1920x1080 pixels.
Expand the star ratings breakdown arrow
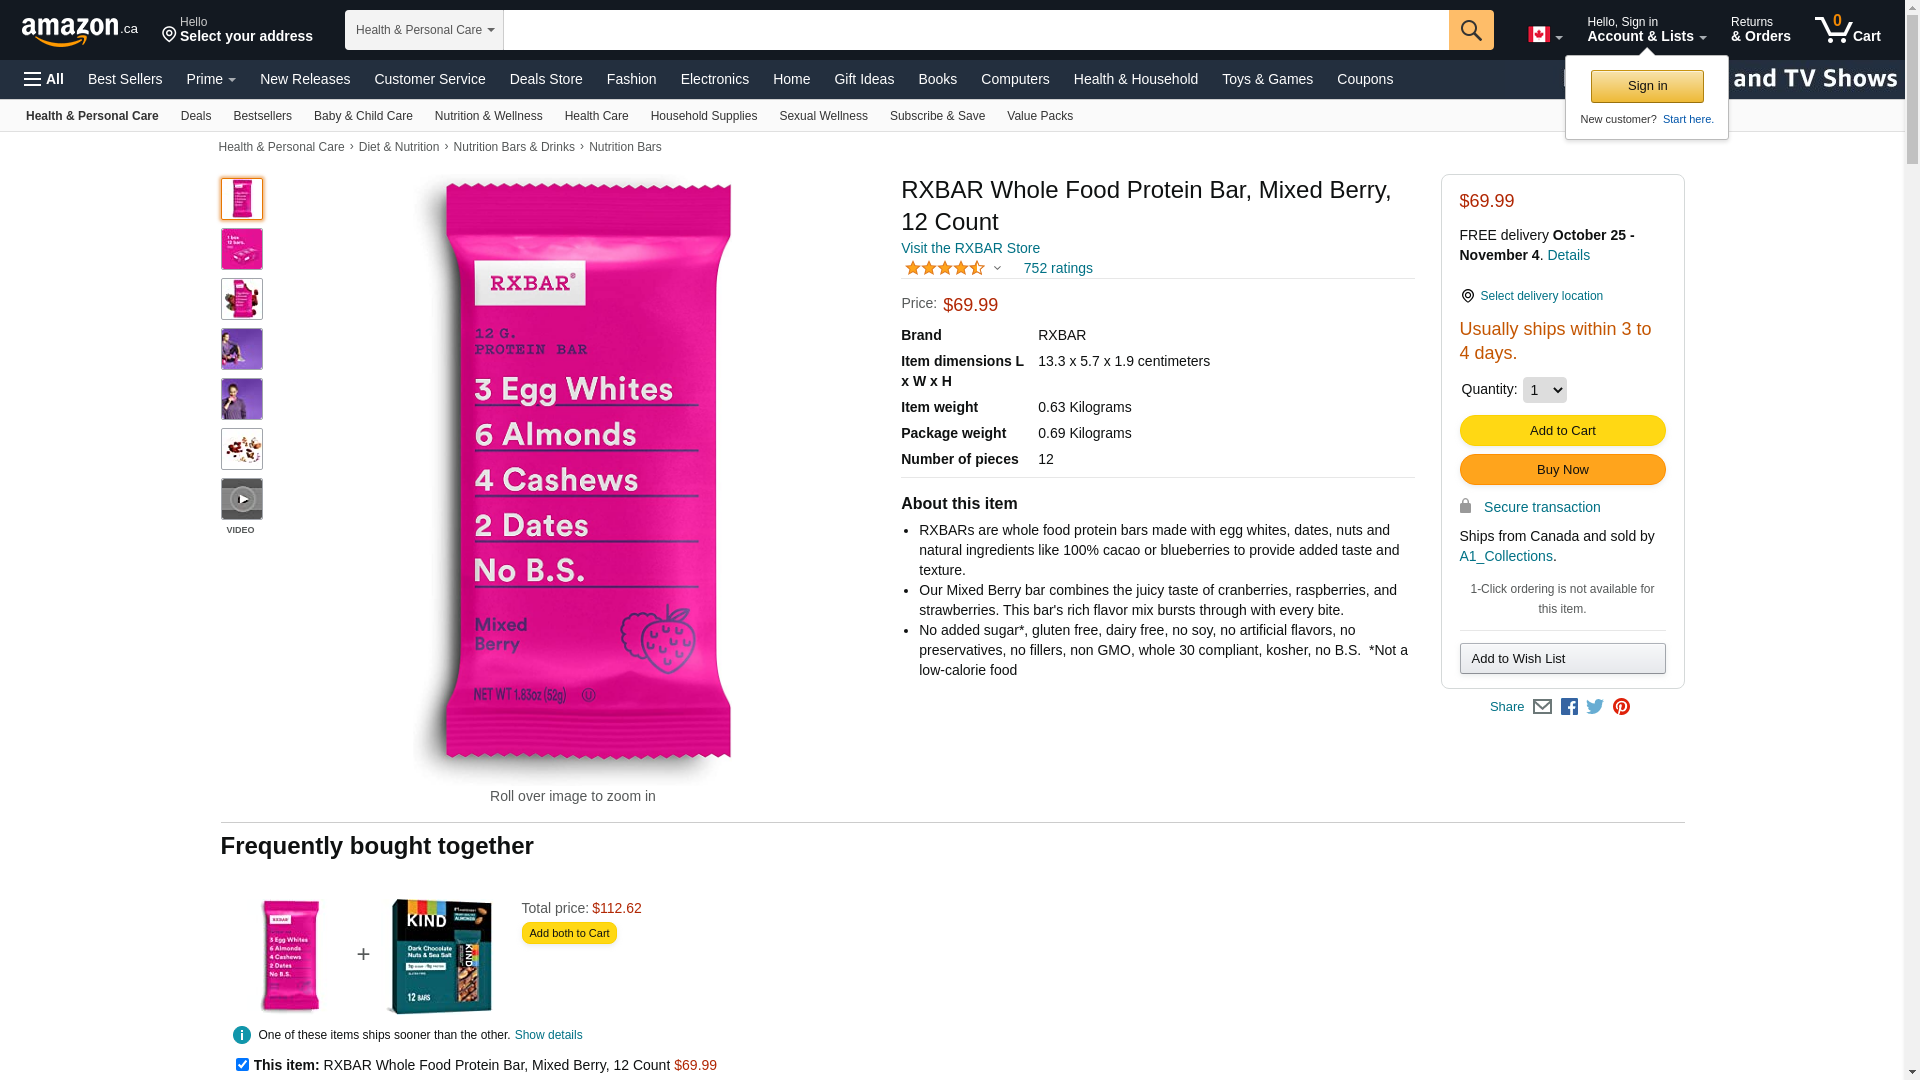point(997,268)
